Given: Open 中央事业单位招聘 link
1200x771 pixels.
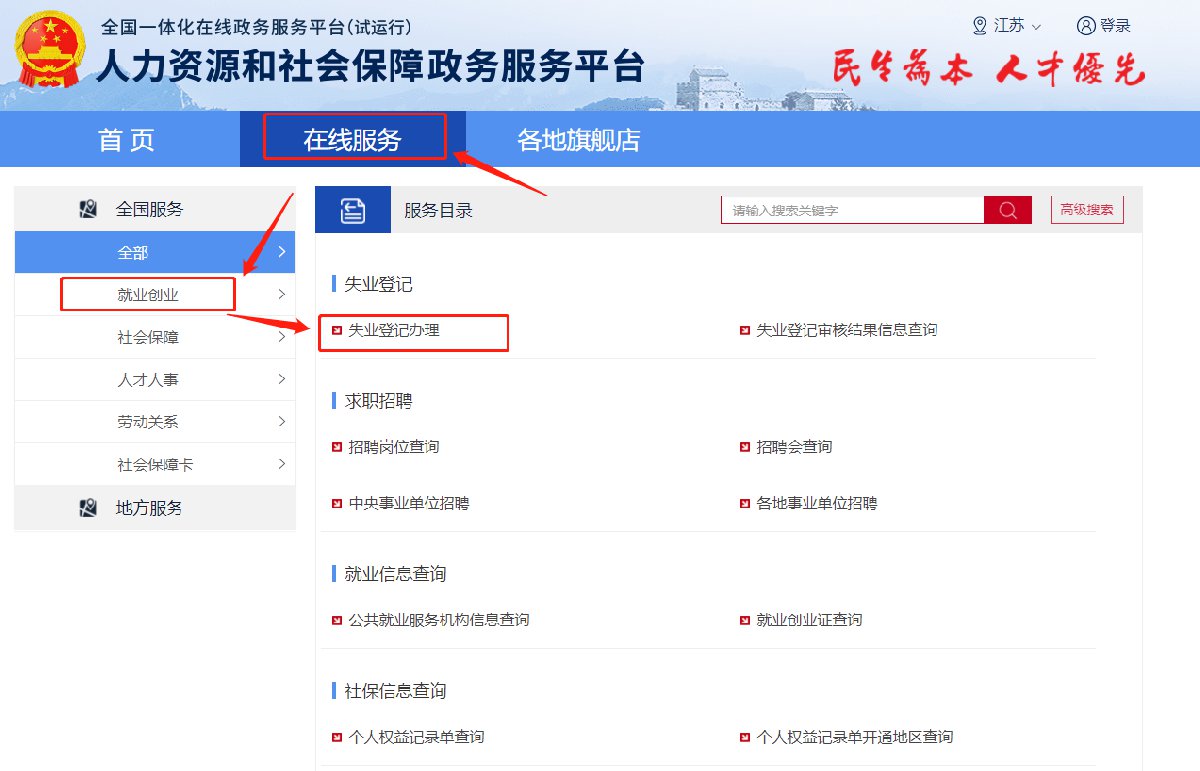Looking at the screenshot, I should [x=408, y=504].
